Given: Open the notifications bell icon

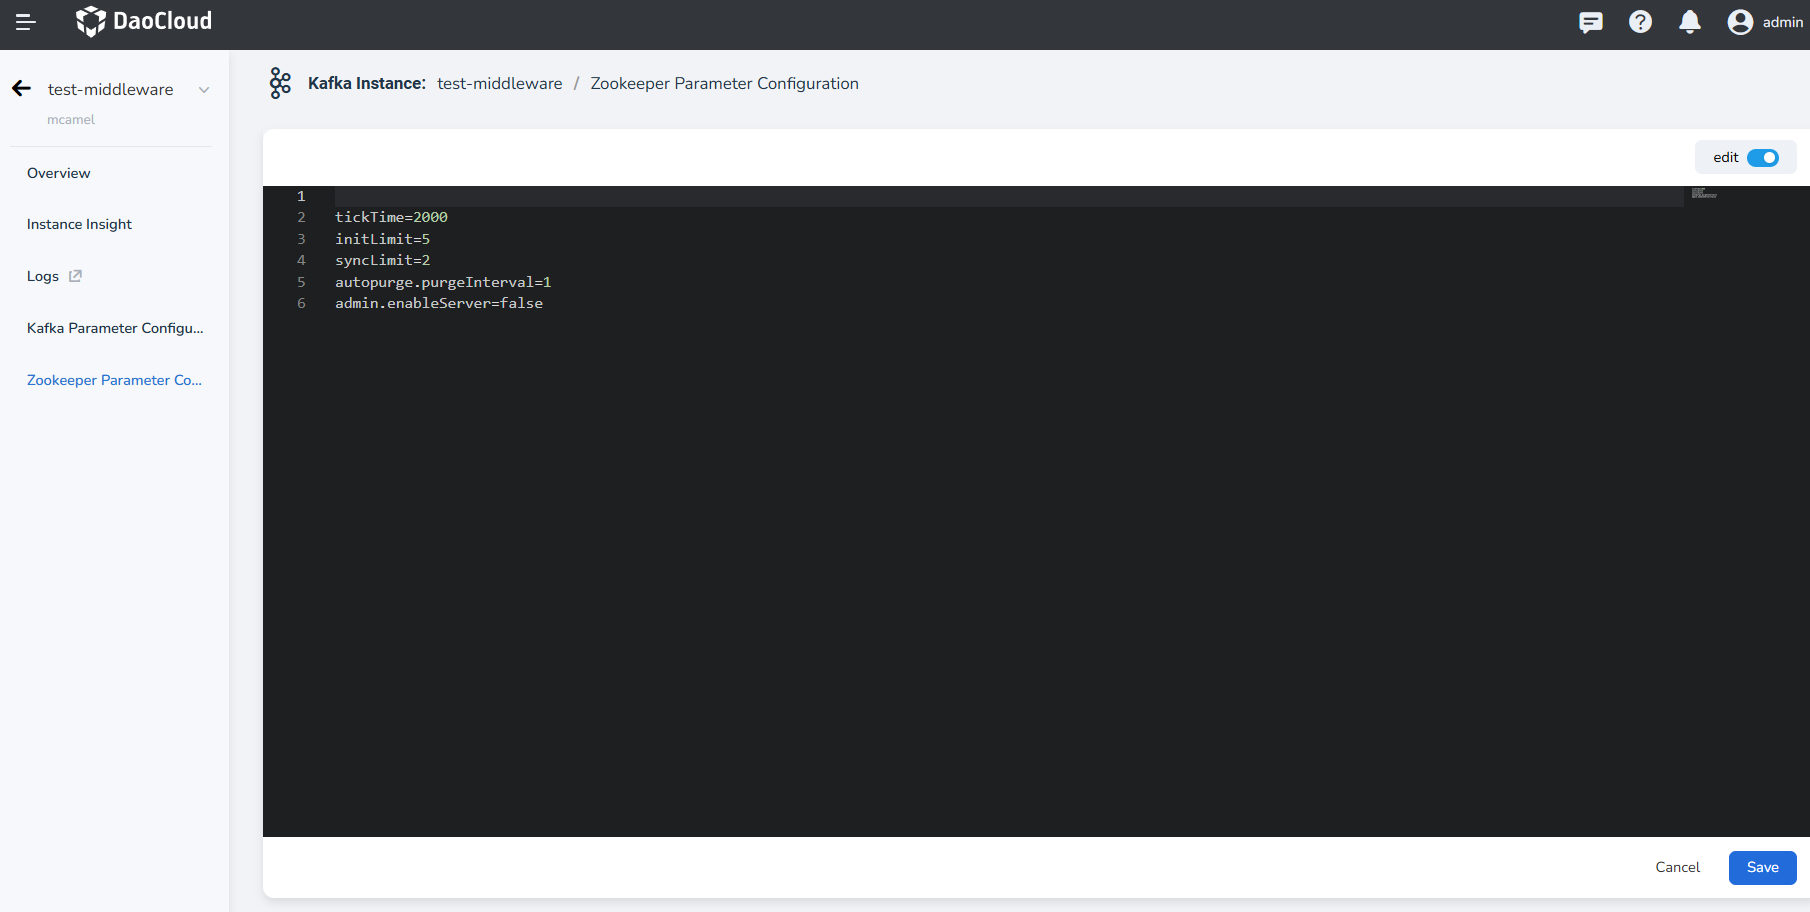Looking at the screenshot, I should point(1690,22).
